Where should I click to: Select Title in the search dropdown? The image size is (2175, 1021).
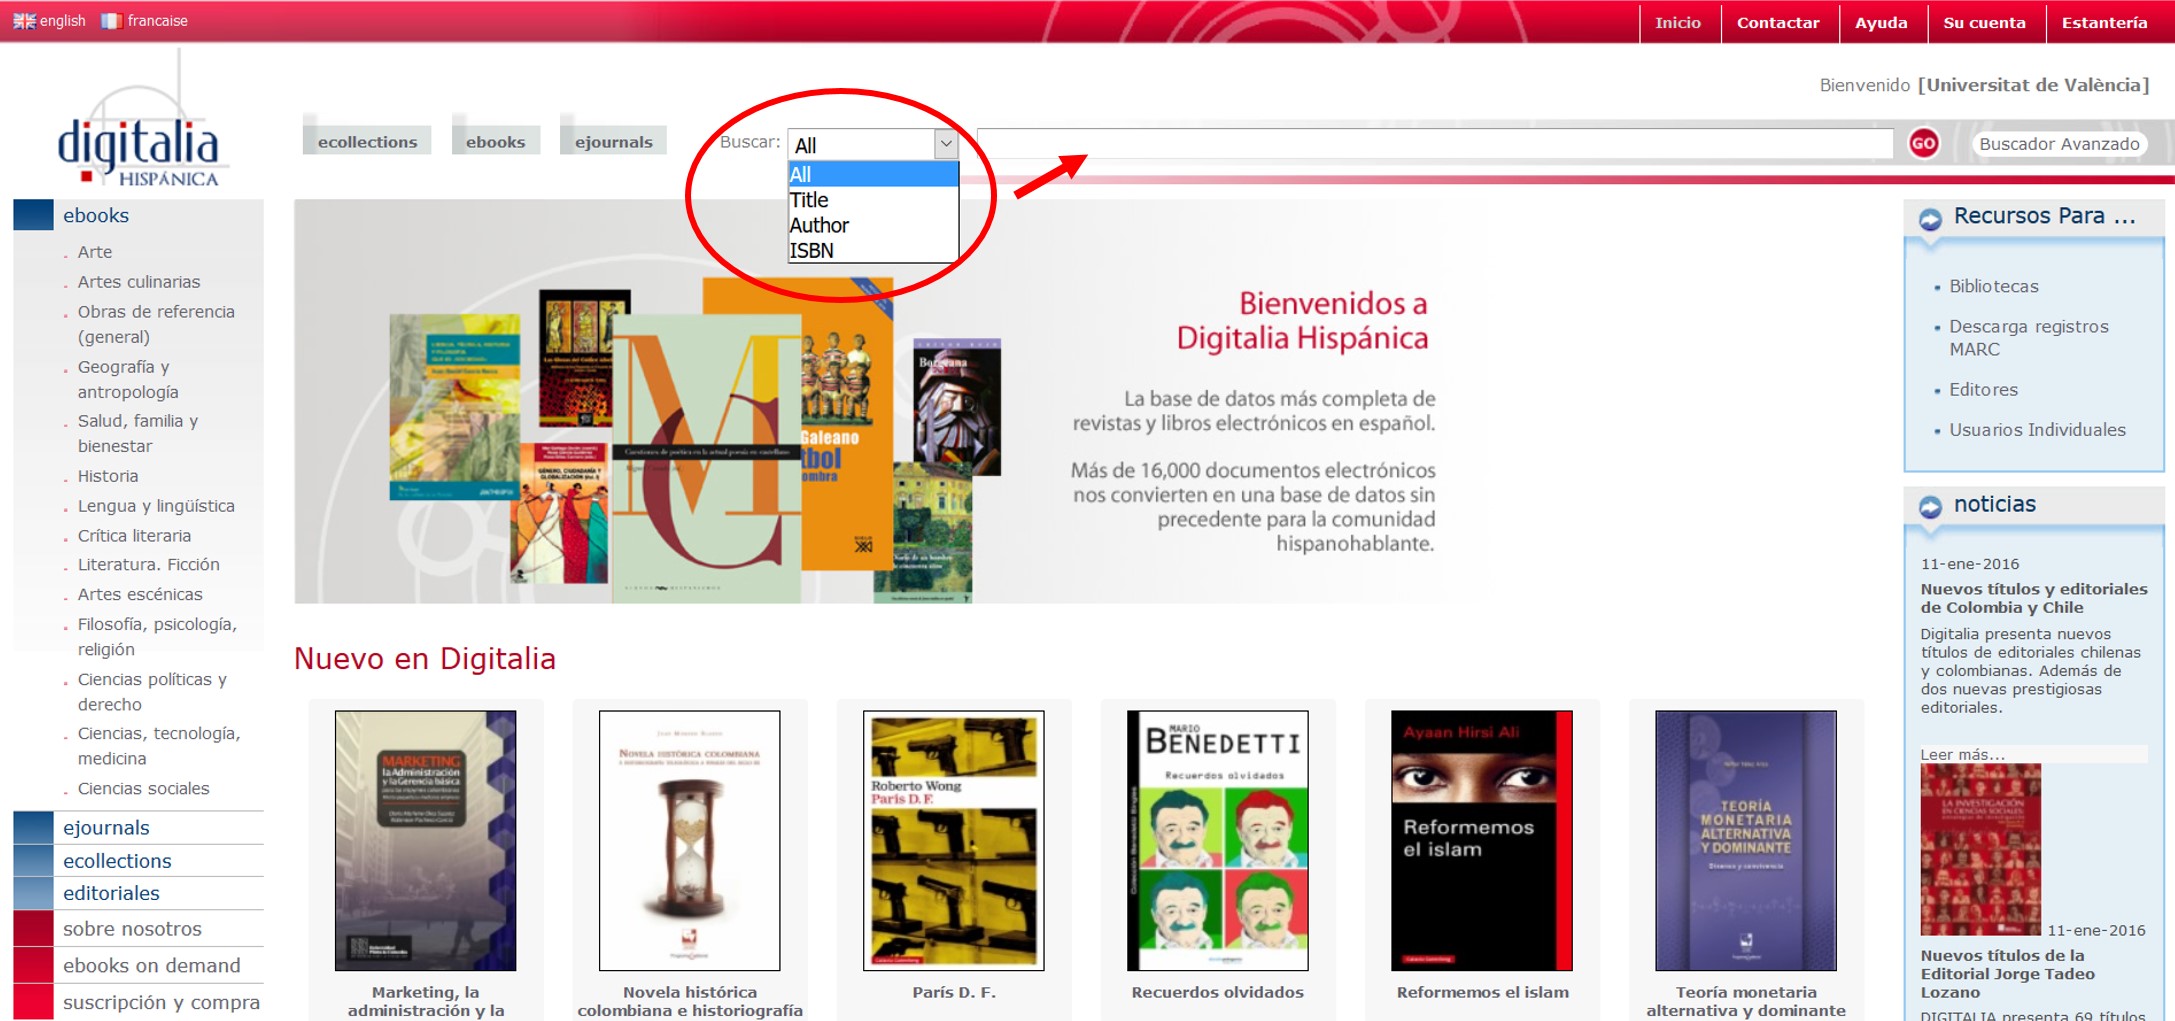(873, 200)
